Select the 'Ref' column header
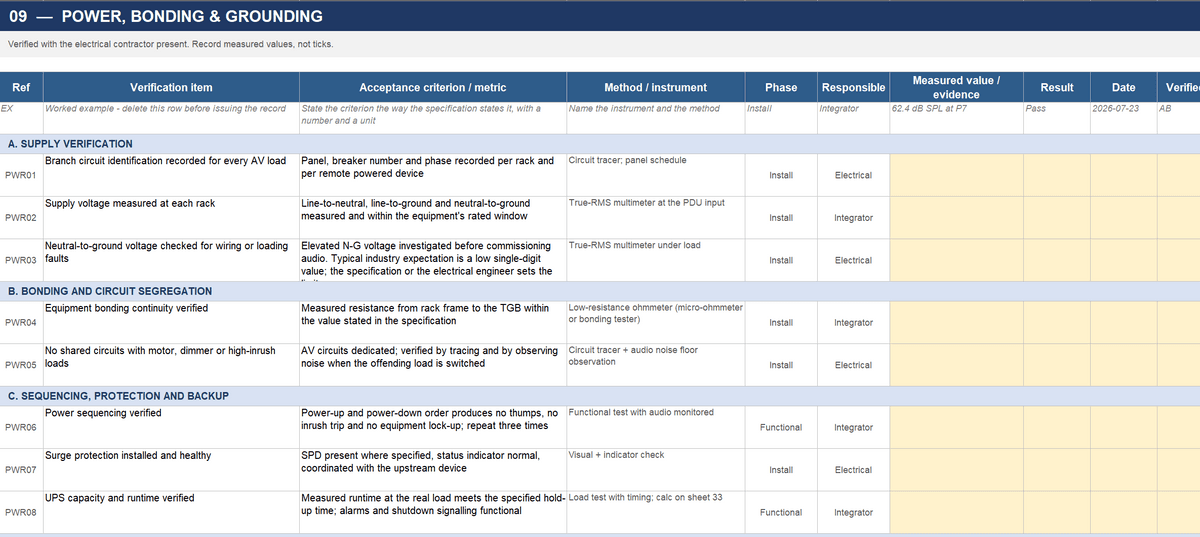The width and height of the screenshot is (1200, 537). point(21,87)
